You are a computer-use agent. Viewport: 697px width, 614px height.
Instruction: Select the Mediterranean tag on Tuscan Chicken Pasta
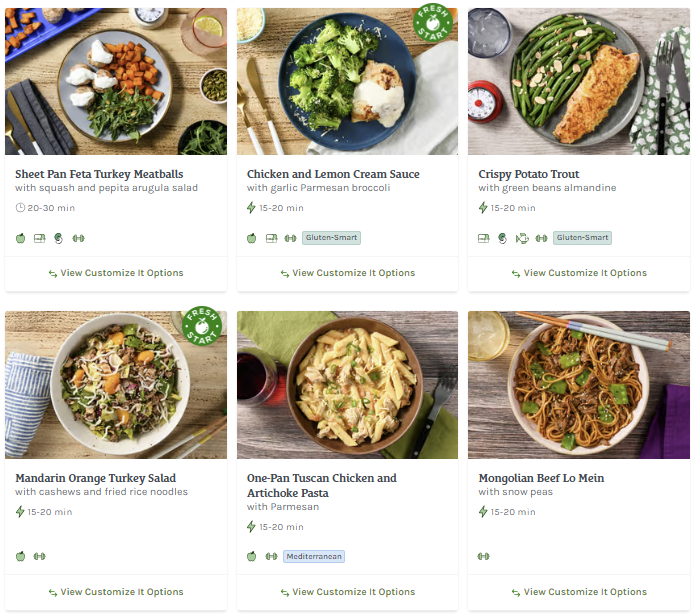[313, 556]
